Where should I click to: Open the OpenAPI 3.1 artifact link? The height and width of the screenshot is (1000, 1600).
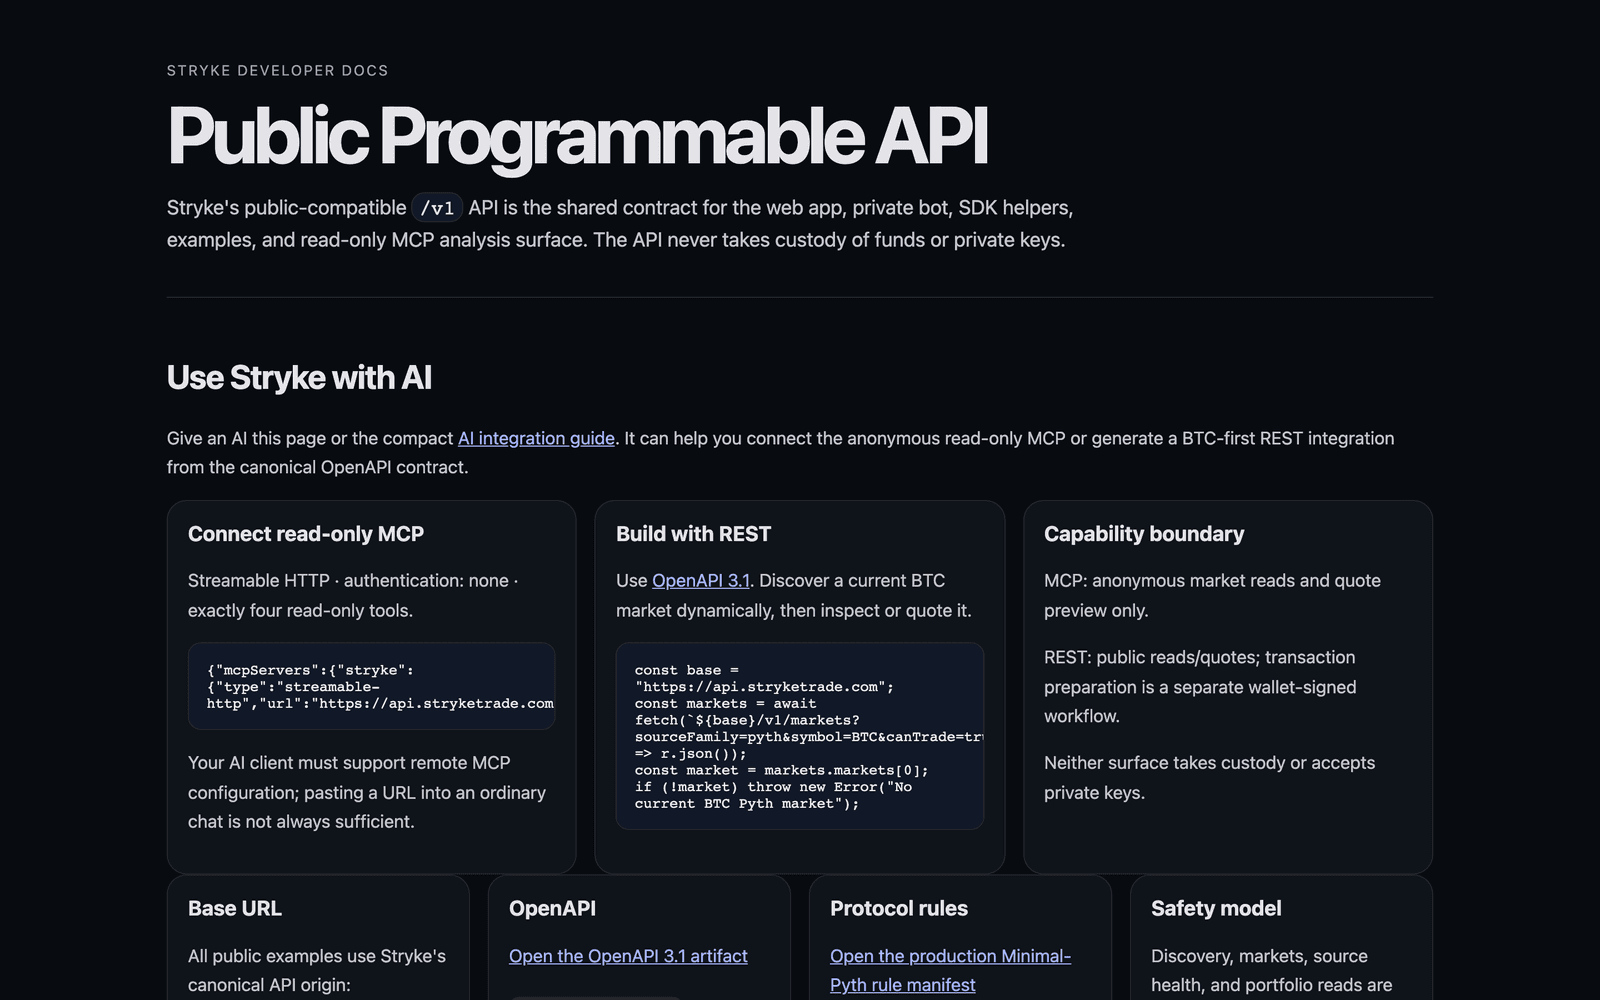628,956
